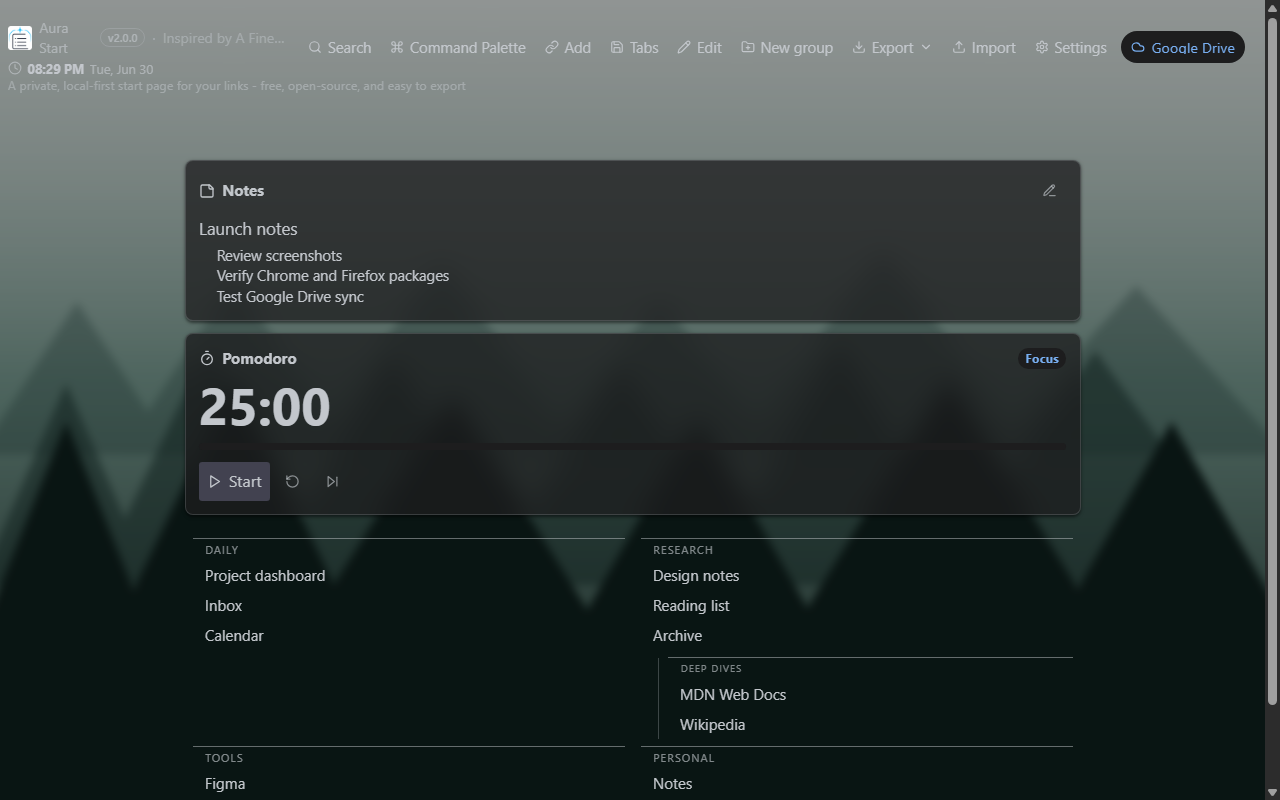Image resolution: width=1280 pixels, height=800 pixels.
Task: Click the Pomodoro timer icon
Action: 207,358
